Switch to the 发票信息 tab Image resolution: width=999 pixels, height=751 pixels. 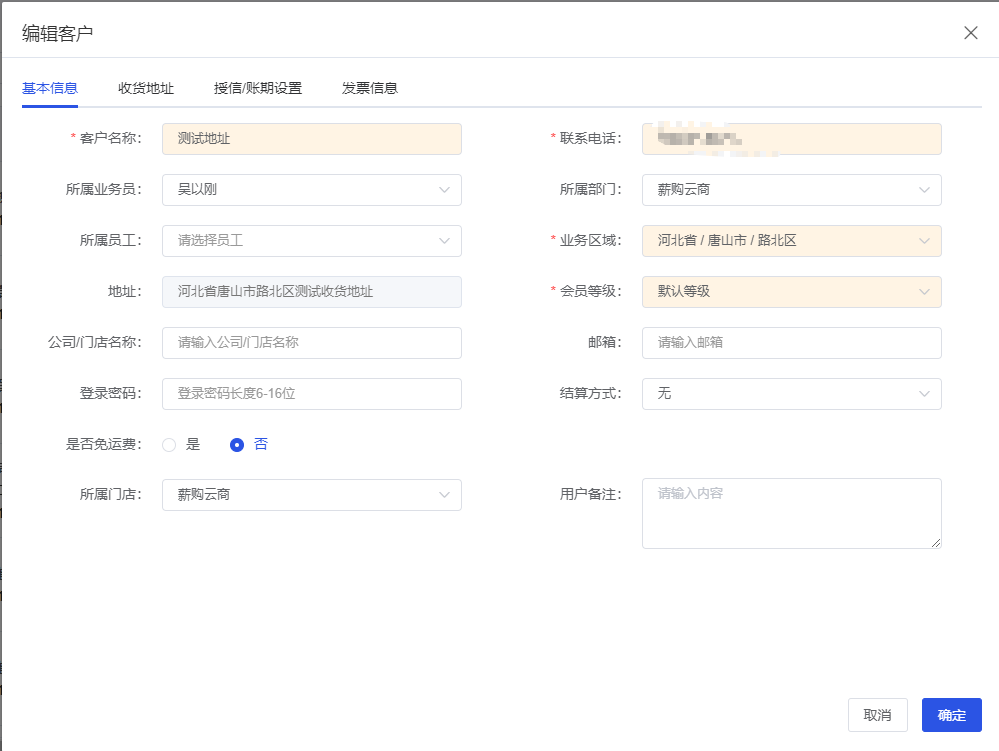(368, 88)
